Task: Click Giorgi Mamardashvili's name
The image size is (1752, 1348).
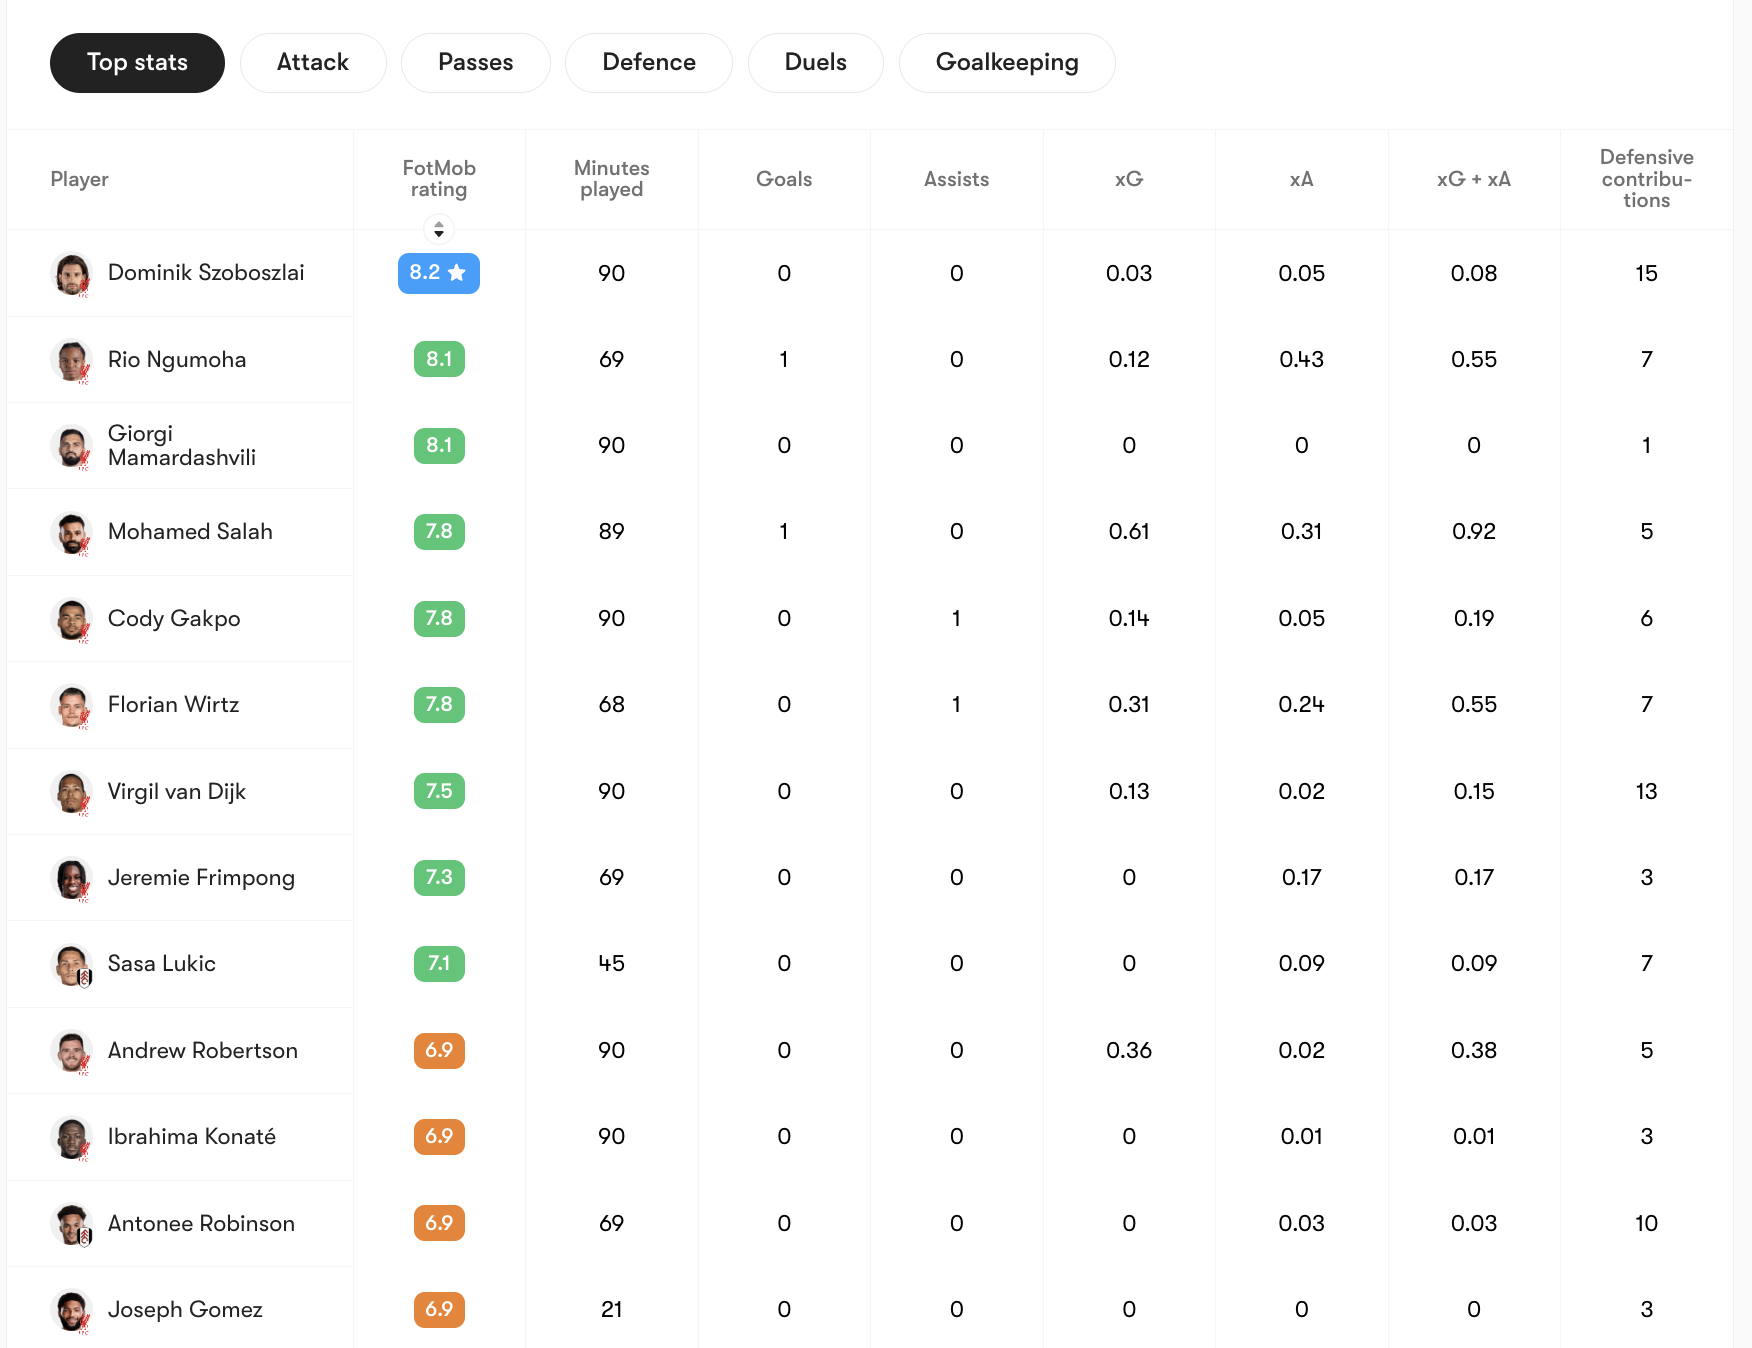Action: click(x=181, y=446)
